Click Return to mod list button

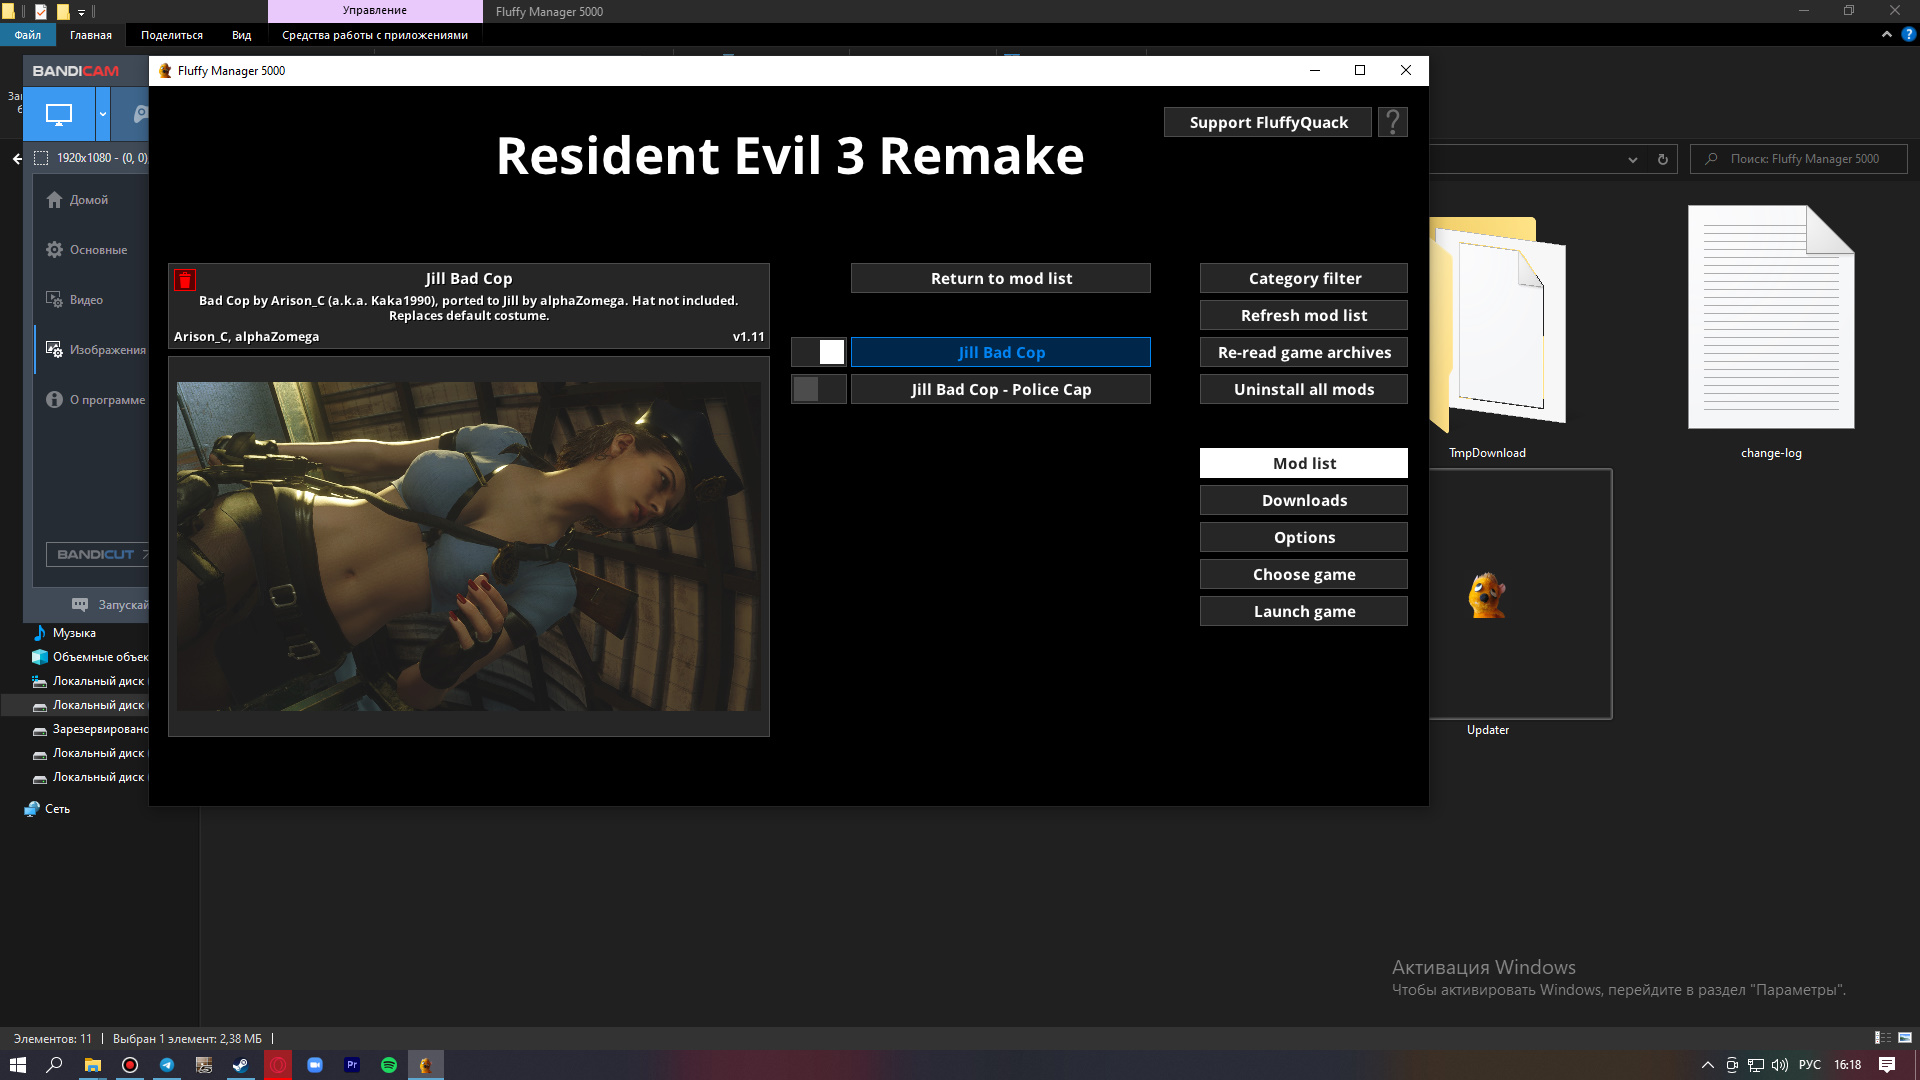(1000, 278)
